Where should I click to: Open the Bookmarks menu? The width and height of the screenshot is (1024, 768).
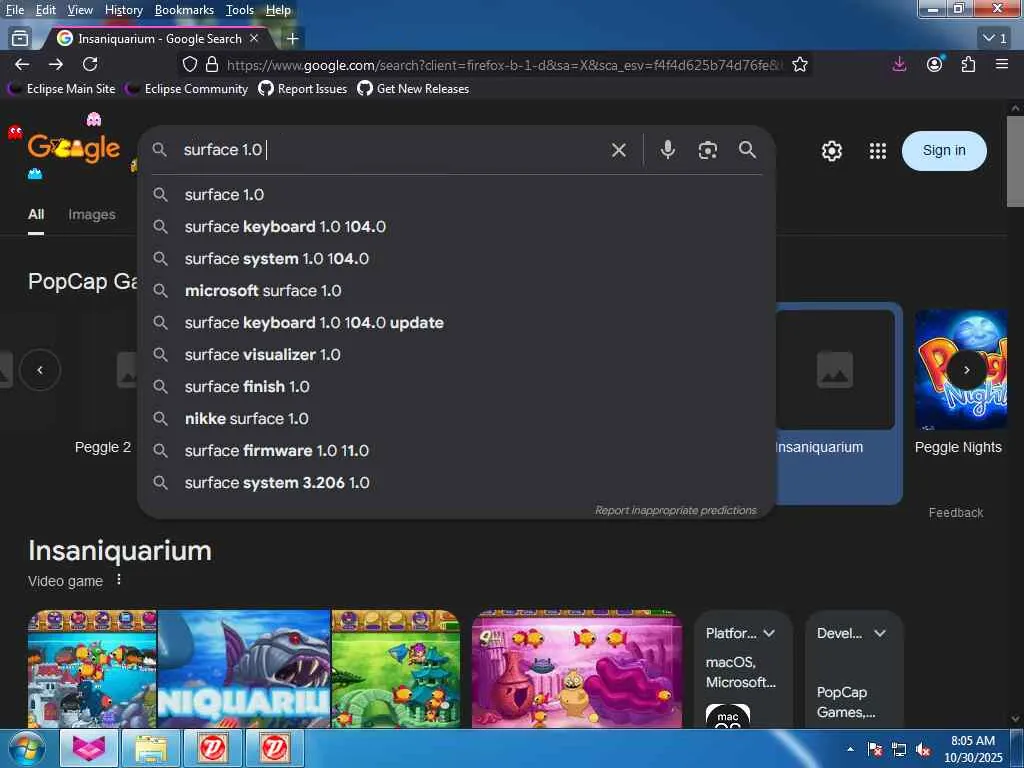184,10
